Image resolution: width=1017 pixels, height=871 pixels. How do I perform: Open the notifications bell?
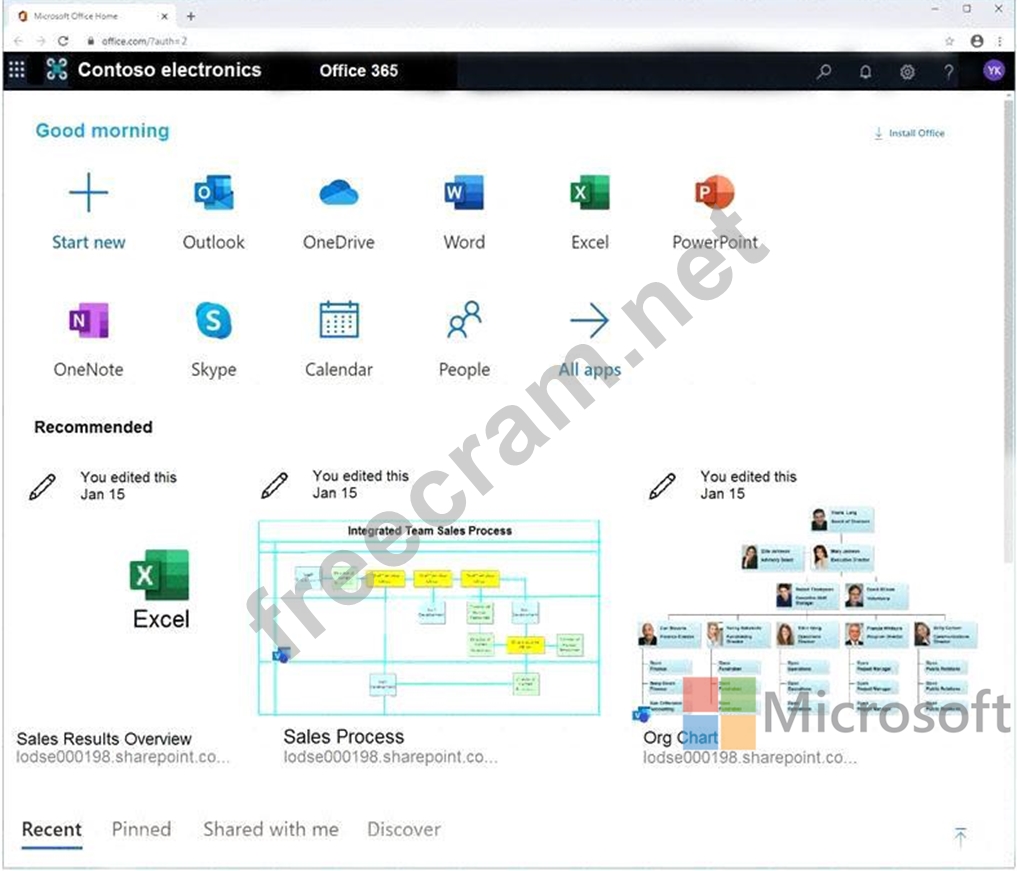865,71
